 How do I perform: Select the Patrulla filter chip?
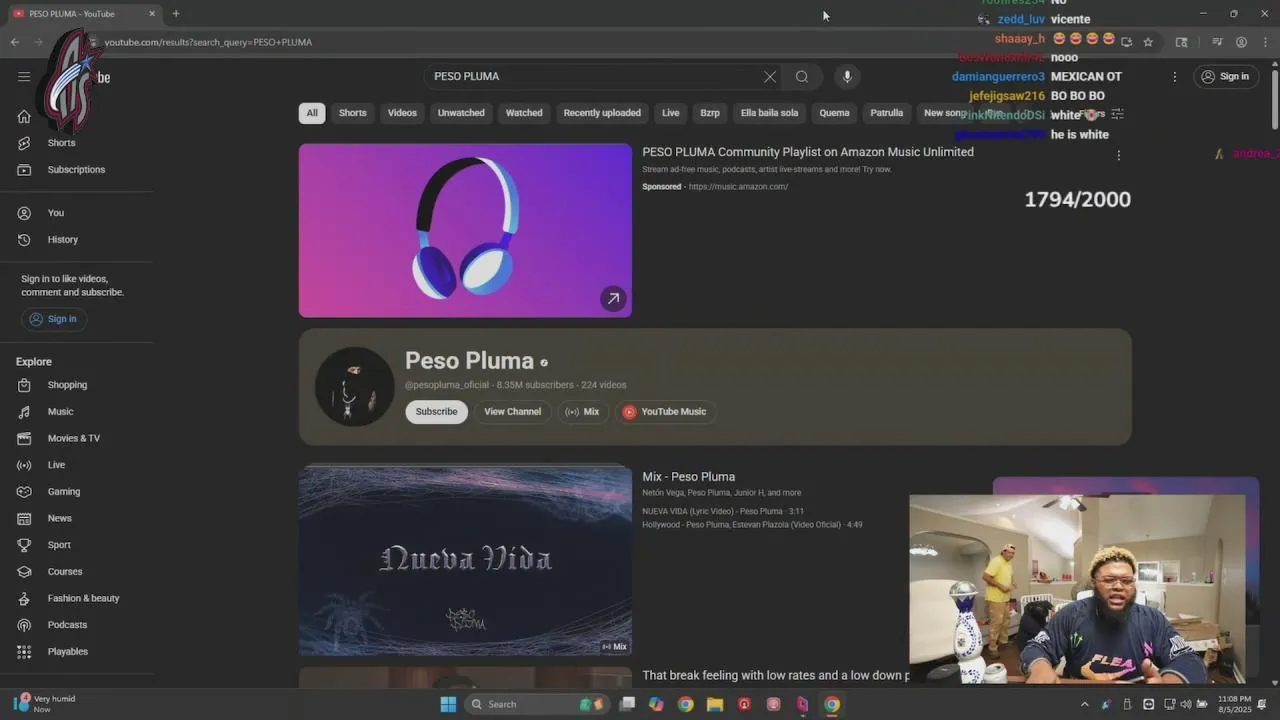(x=886, y=113)
